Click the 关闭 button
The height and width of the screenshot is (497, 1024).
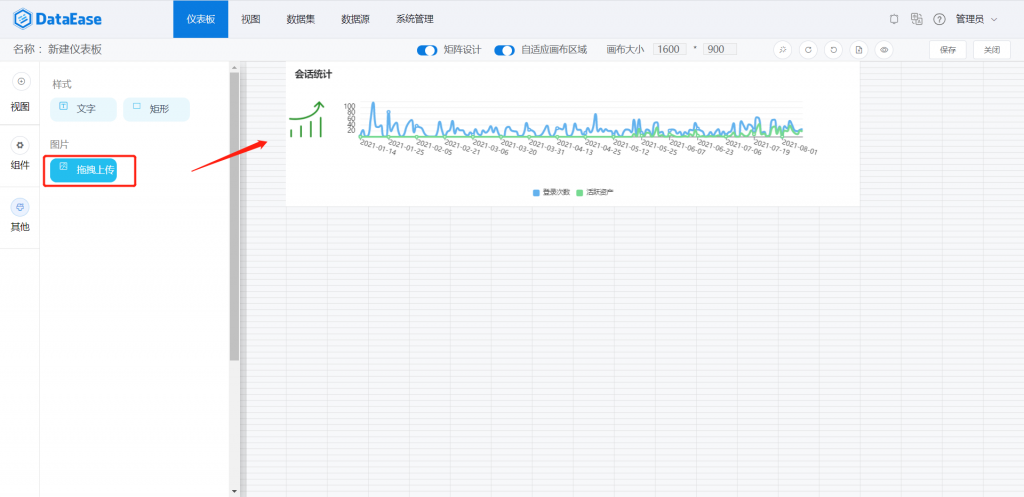(x=992, y=50)
